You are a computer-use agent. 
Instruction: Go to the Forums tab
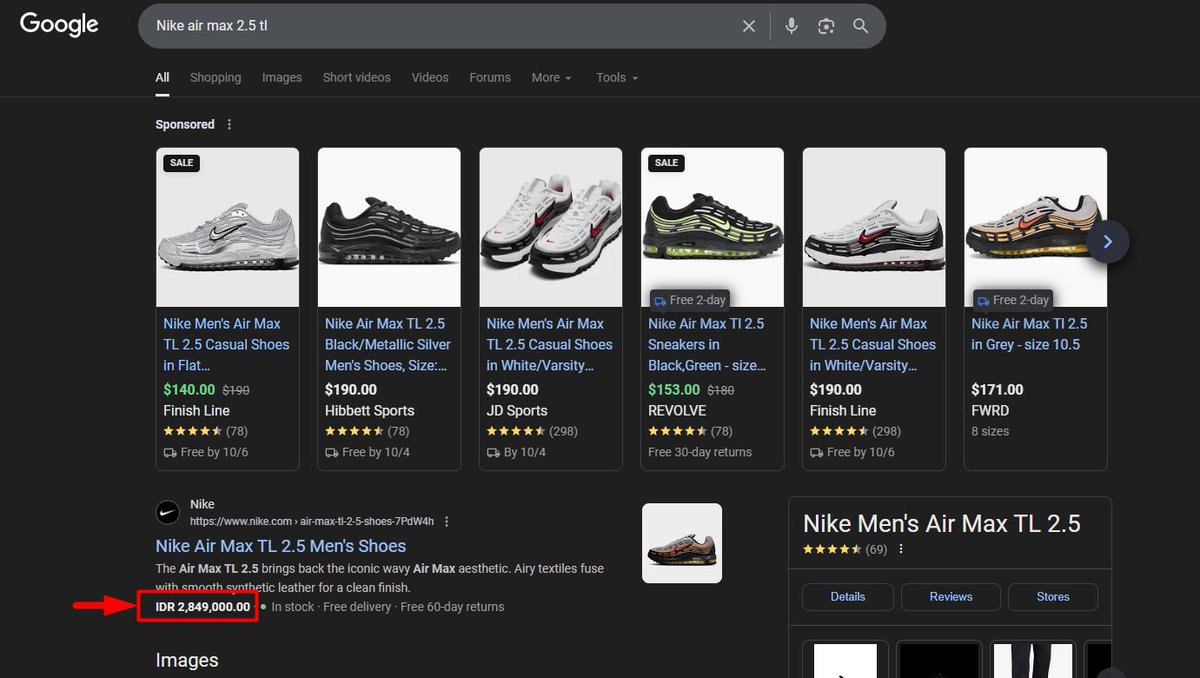(x=490, y=77)
